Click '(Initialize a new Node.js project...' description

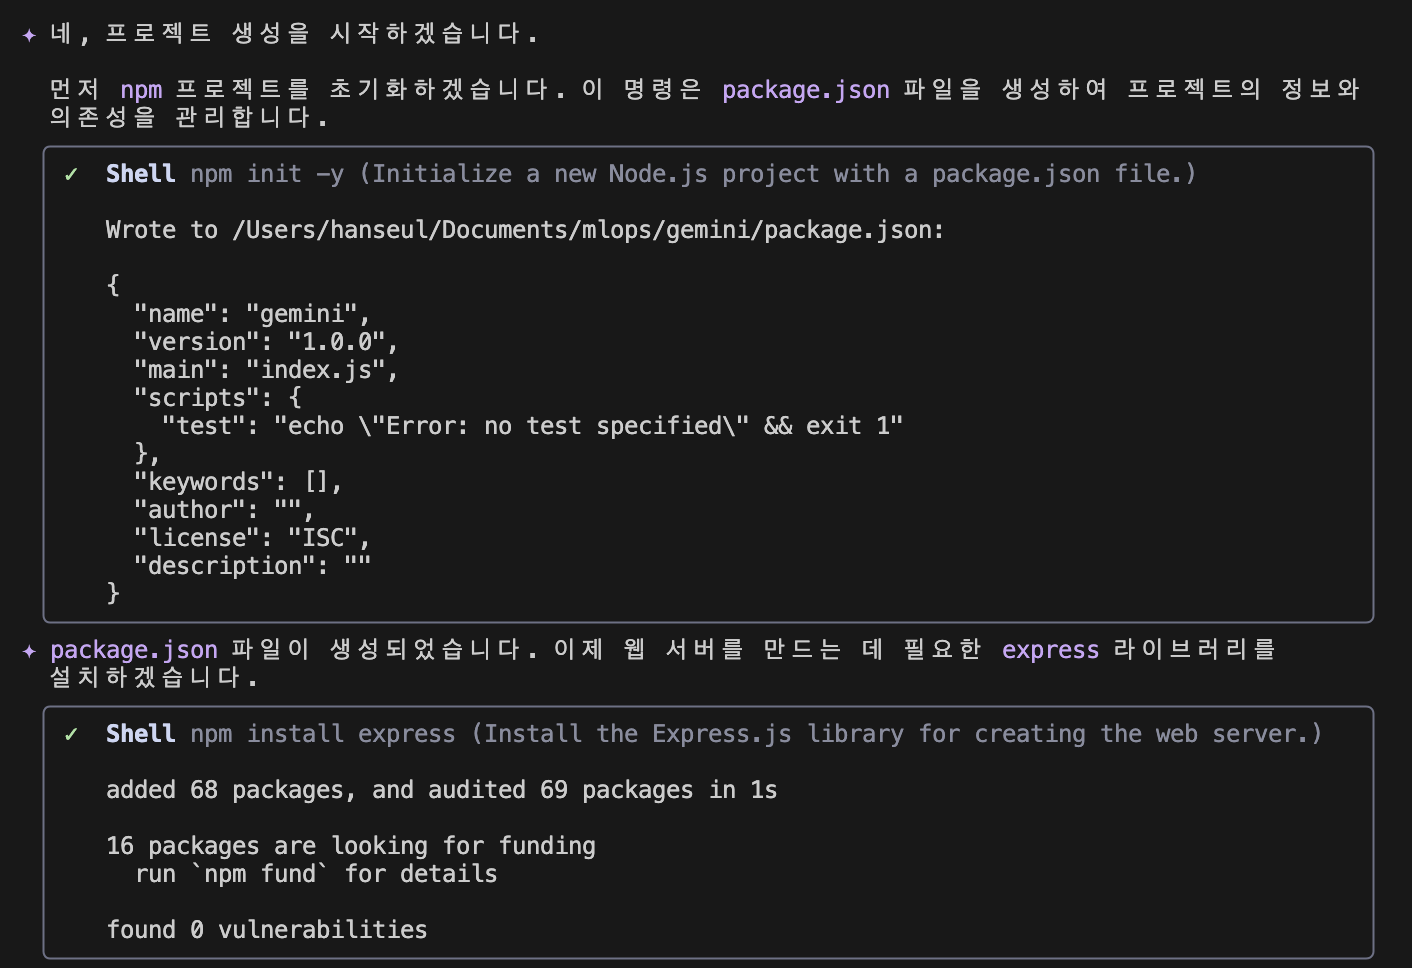777,174
